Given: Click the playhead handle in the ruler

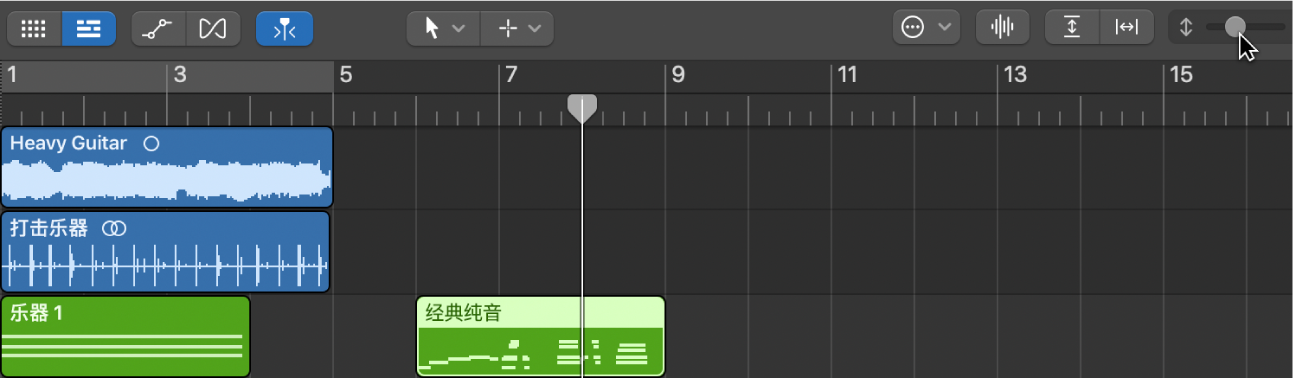Looking at the screenshot, I should pyautogui.click(x=582, y=108).
